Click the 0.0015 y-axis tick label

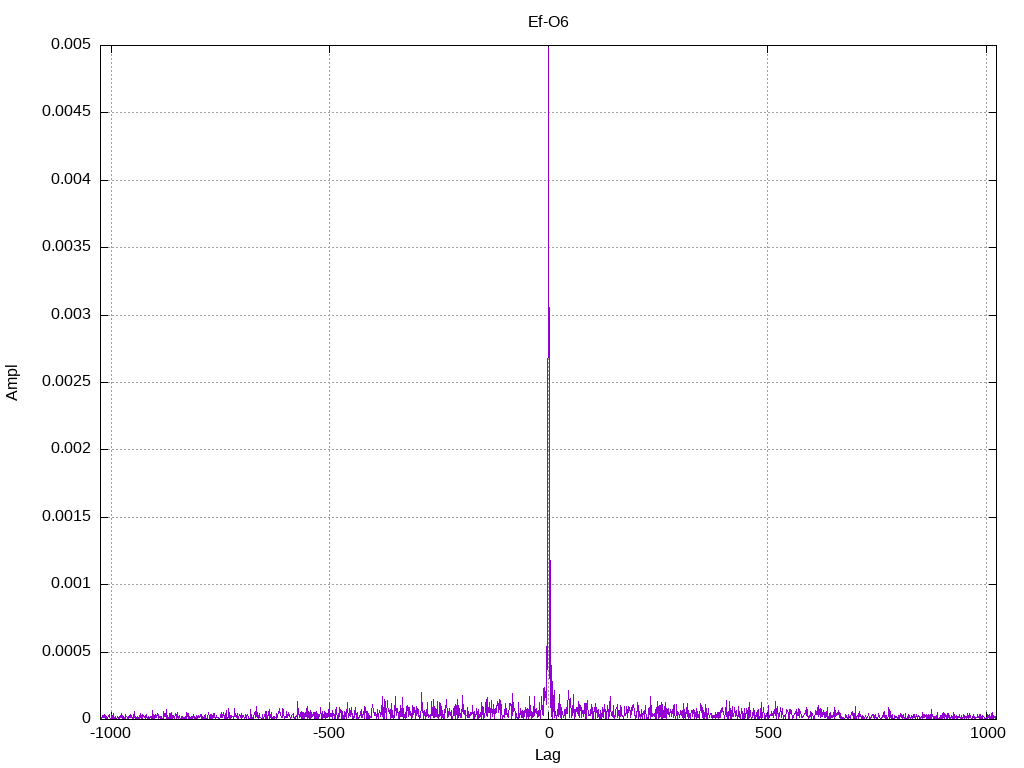67,517
